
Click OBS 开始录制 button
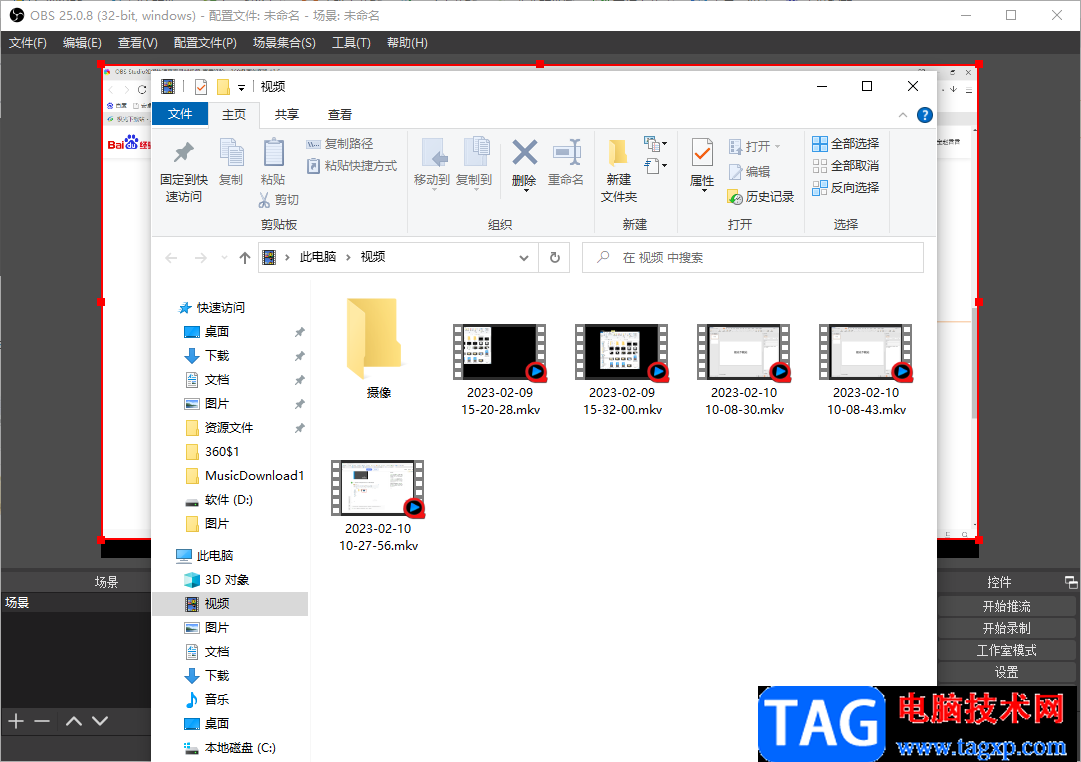point(1007,628)
